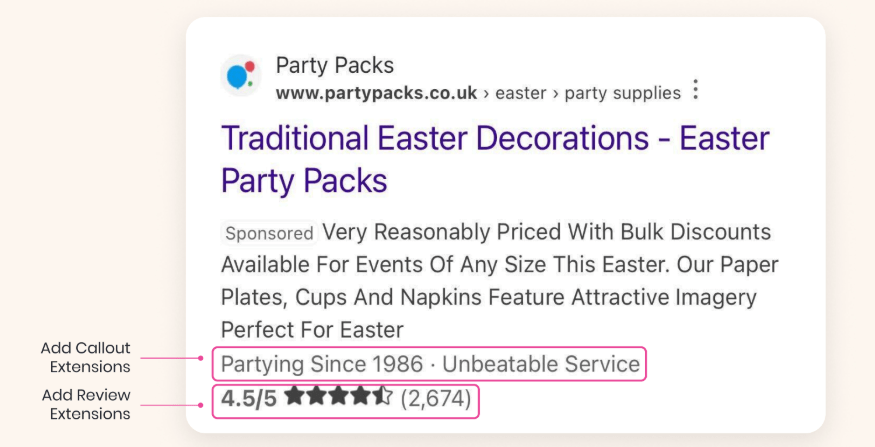Click the Party Packs balloon logo
Image resolution: width=875 pixels, height=447 pixels.
(240, 76)
